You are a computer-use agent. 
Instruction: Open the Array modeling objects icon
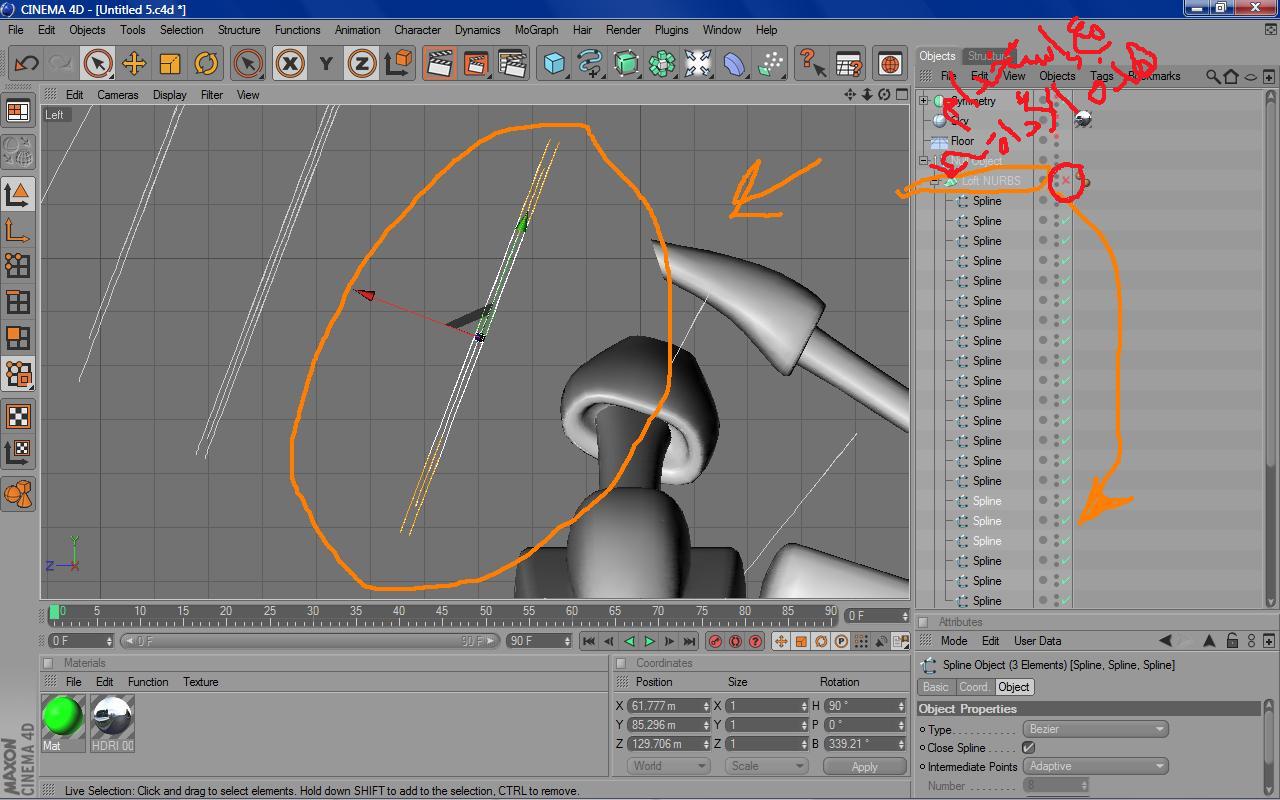pos(662,63)
